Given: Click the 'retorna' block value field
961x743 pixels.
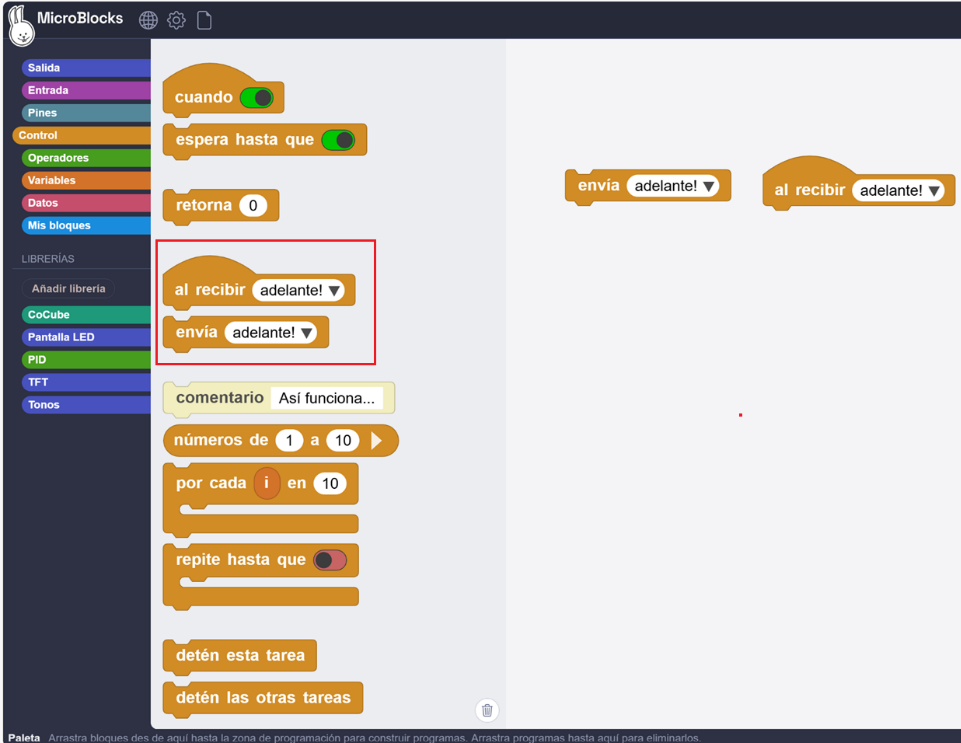Looking at the screenshot, I should [253, 206].
